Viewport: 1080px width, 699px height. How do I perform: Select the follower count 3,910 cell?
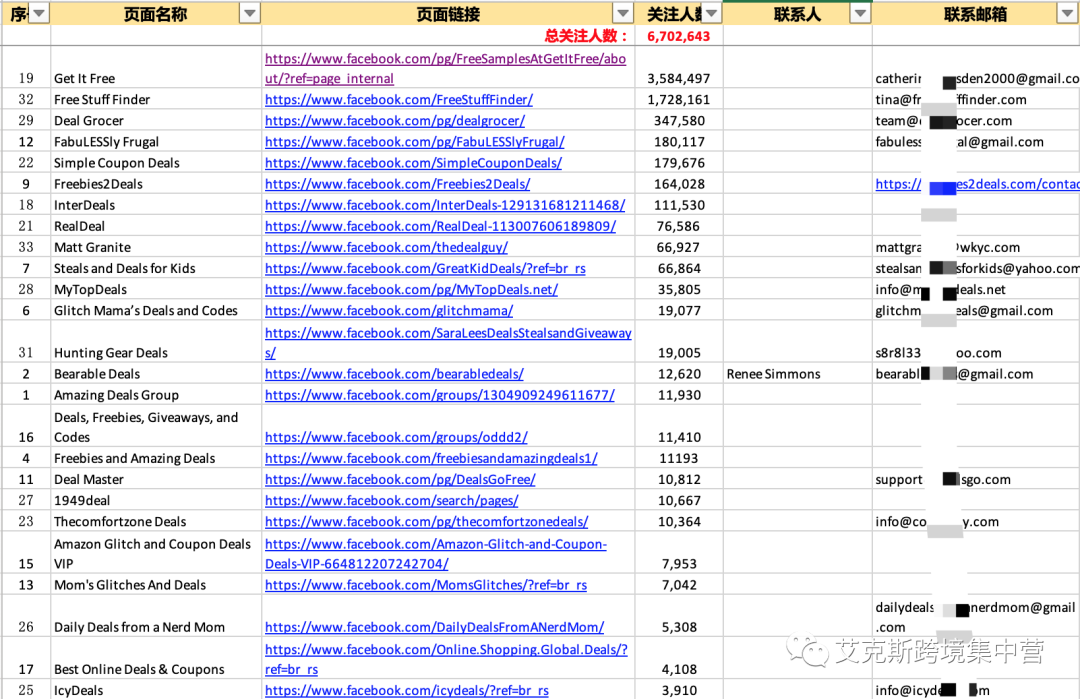pyautogui.click(x=678, y=690)
